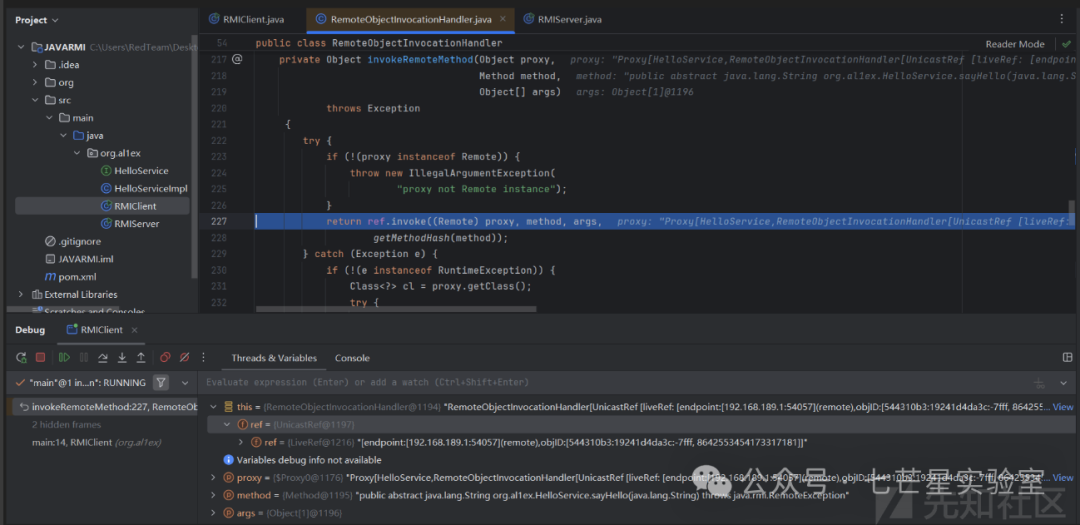Click the editor horizontal scrollbar

coord(395,309)
